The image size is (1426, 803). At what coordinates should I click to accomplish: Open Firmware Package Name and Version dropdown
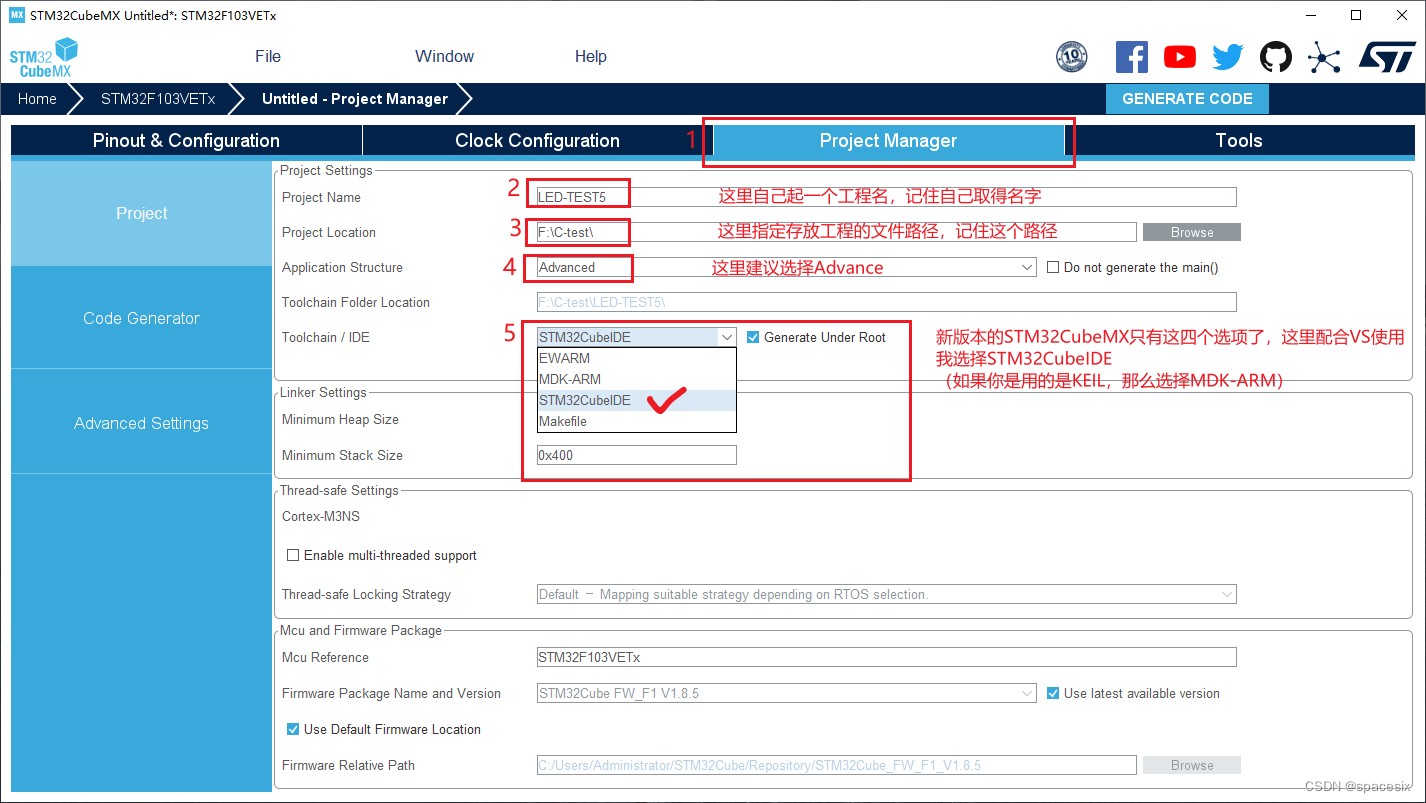tap(786, 693)
